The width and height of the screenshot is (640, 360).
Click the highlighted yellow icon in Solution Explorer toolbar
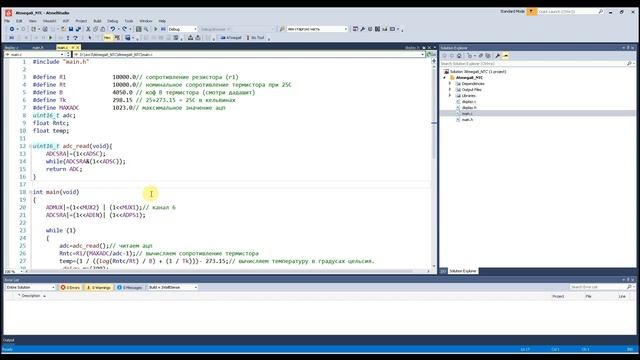[506, 56]
